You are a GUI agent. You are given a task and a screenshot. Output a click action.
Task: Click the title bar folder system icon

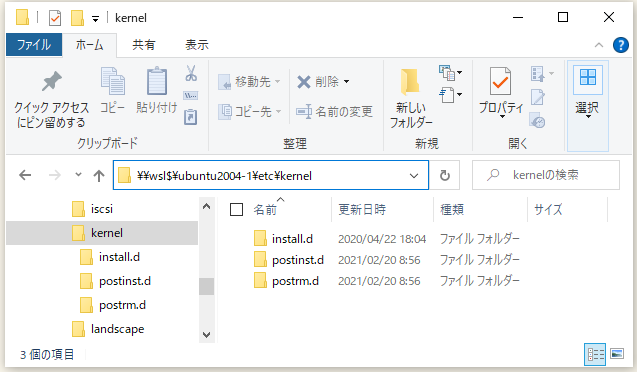pyautogui.click(x=22, y=17)
